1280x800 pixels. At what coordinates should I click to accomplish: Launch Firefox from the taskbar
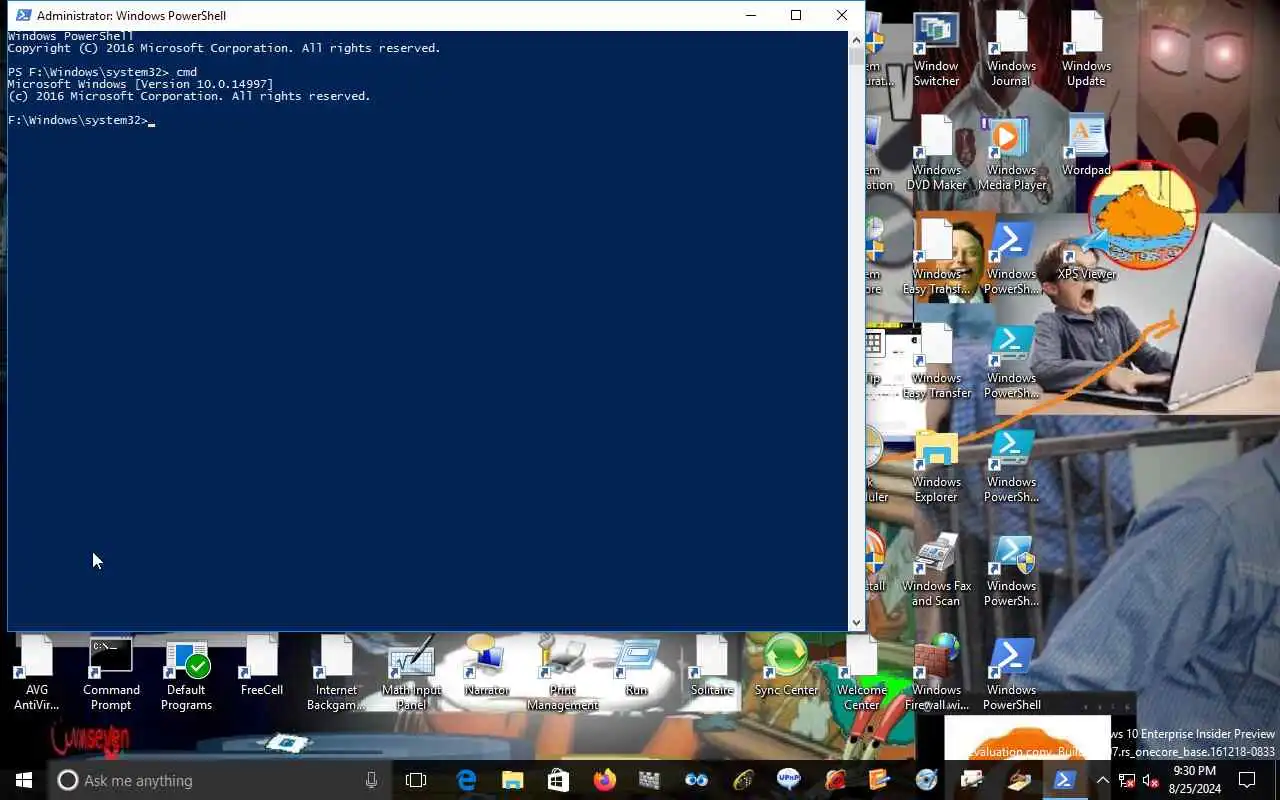(604, 780)
